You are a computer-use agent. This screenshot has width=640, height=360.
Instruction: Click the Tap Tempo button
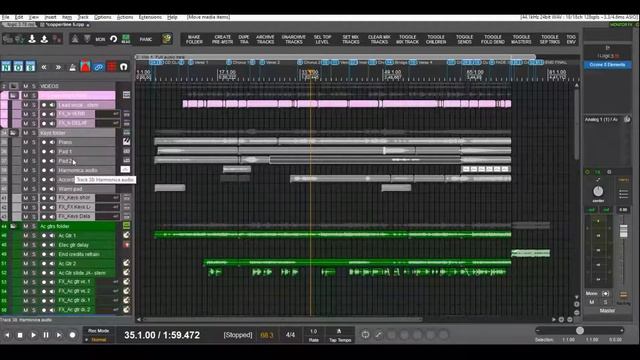coord(340,335)
